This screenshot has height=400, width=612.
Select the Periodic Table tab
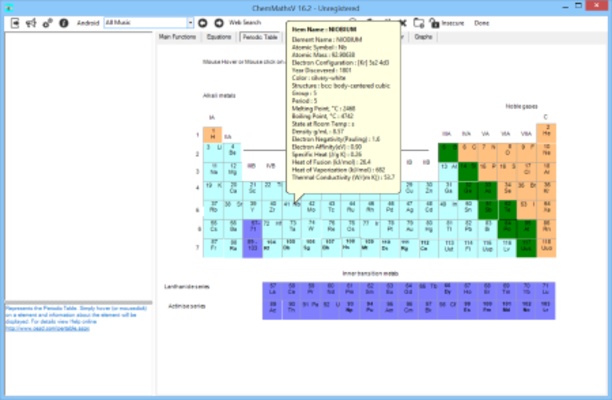click(x=260, y=37)
